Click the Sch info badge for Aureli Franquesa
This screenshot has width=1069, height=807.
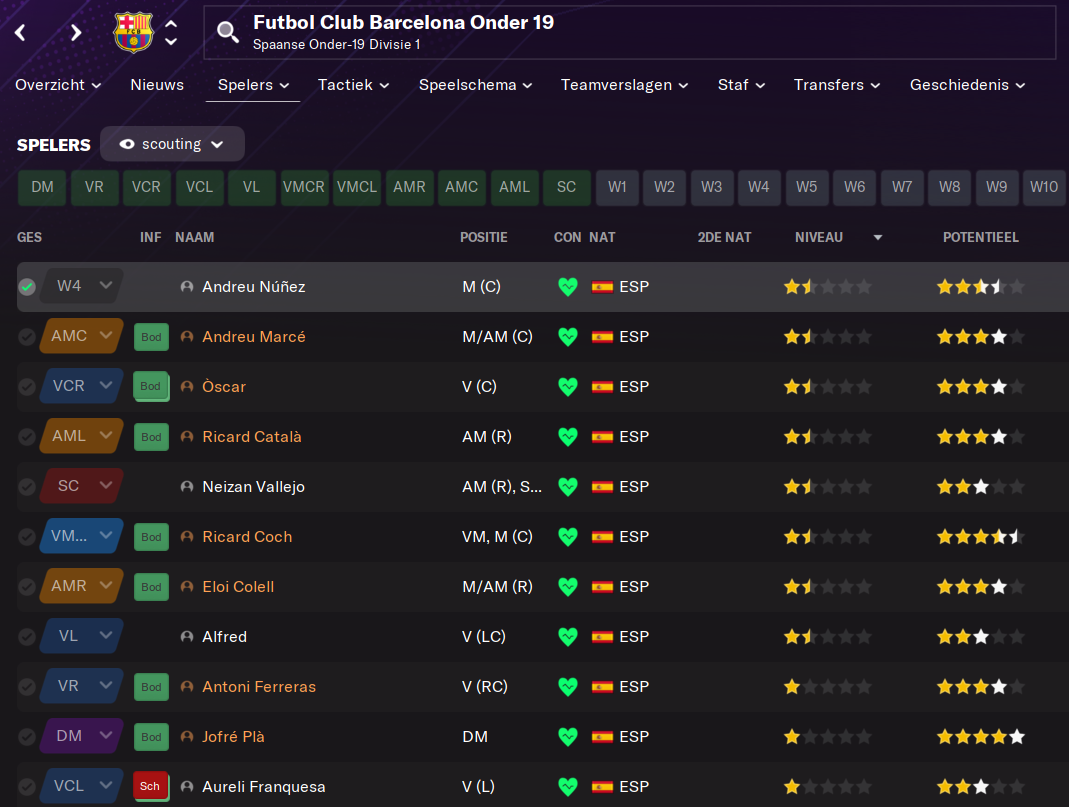click(x=151, y=787)
